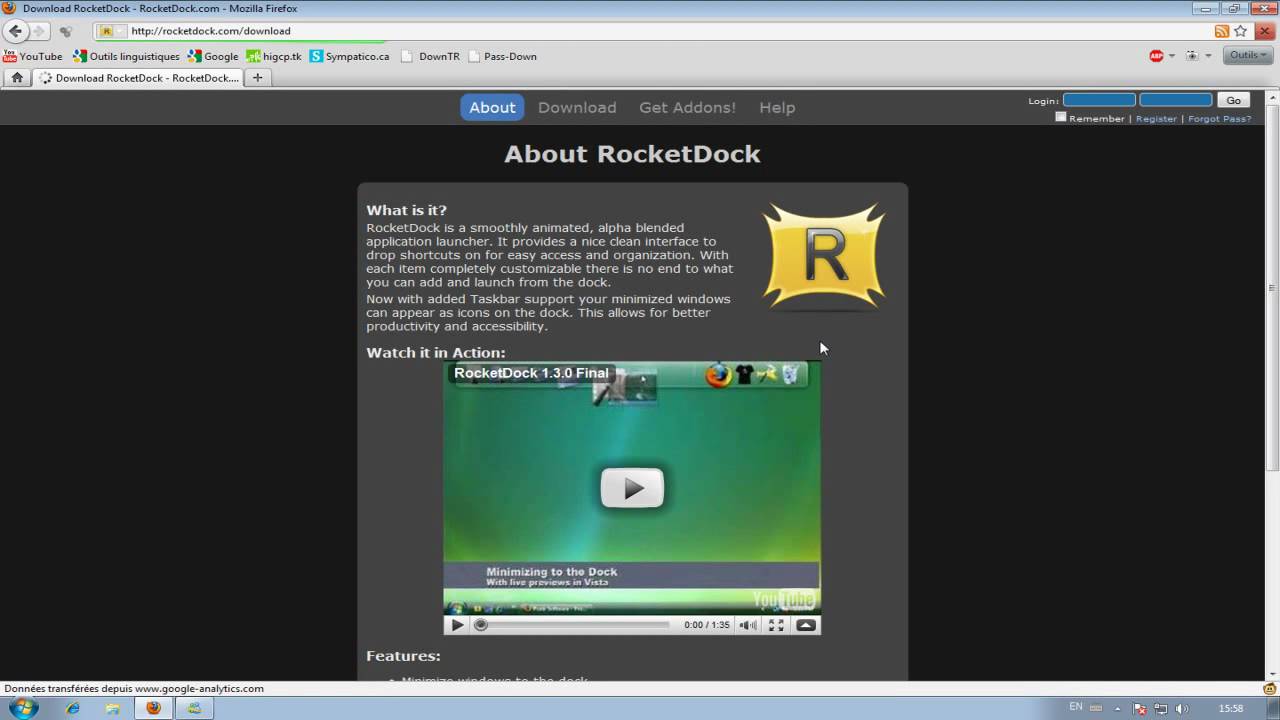The width and height of the screenshot is (1280, 720).
Task: Click the RSS feed icon in address bar
Action: (x=1222, y=31)
